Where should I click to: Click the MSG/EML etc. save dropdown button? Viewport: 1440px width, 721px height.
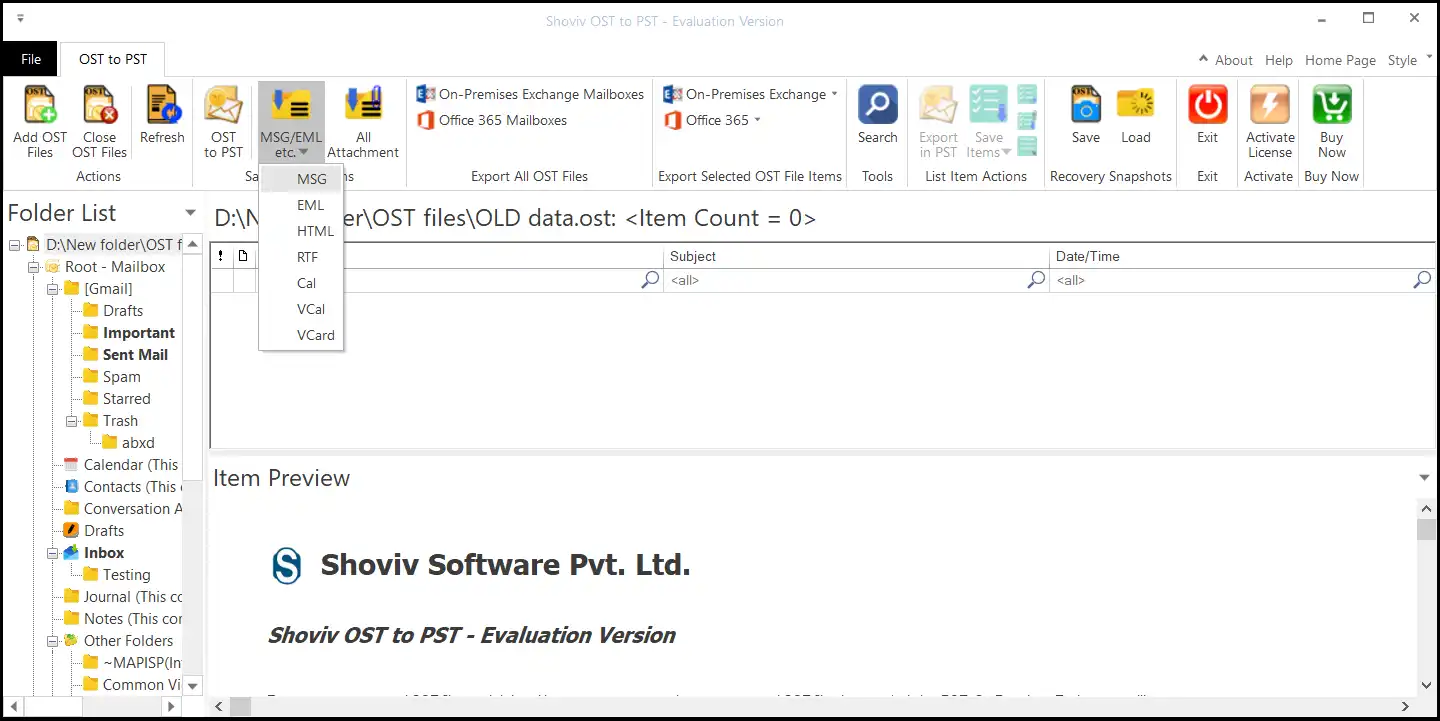pyautogui.click(x=291, y=122)
